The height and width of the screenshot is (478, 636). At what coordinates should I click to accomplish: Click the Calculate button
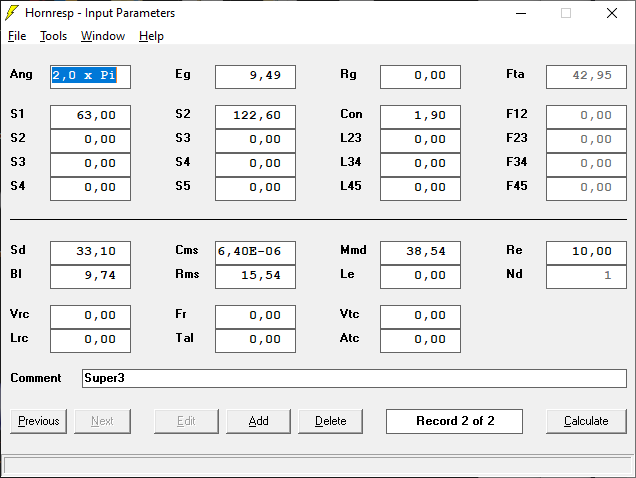[x=586, y=421]
